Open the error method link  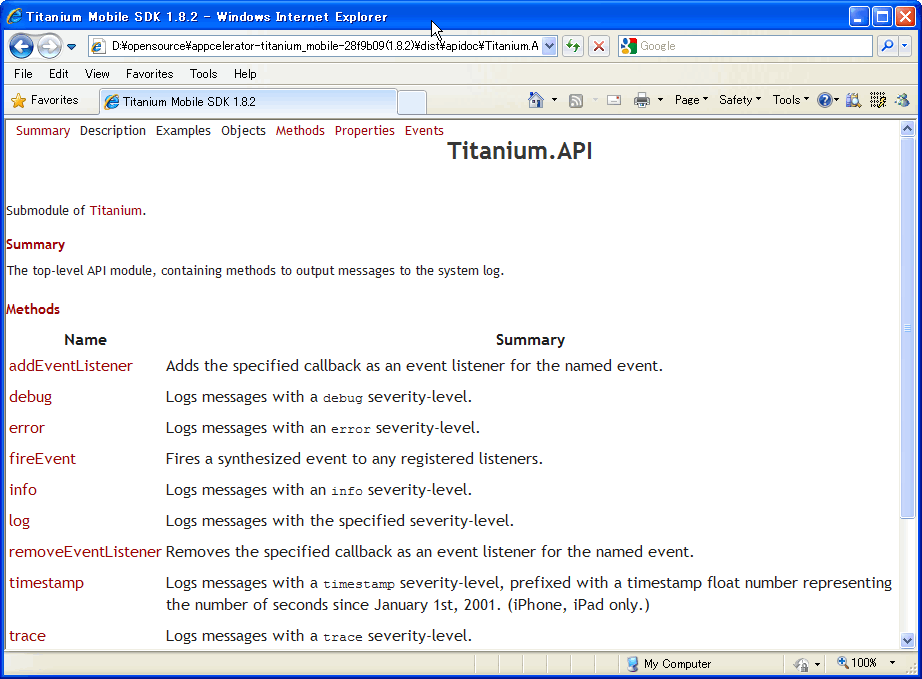tap(27, 428)
